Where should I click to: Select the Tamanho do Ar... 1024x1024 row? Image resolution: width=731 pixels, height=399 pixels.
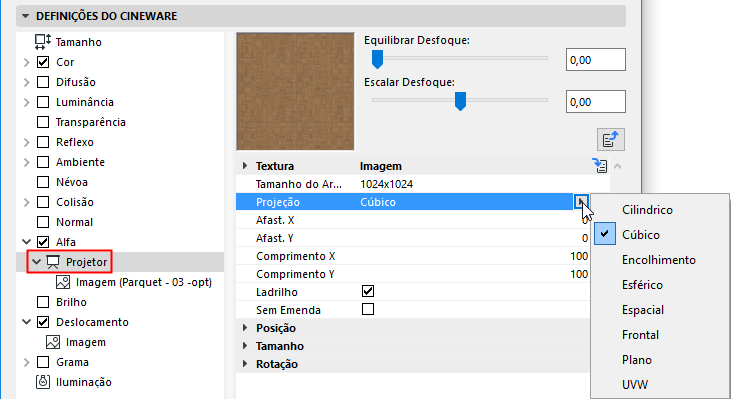pos(423,184)
